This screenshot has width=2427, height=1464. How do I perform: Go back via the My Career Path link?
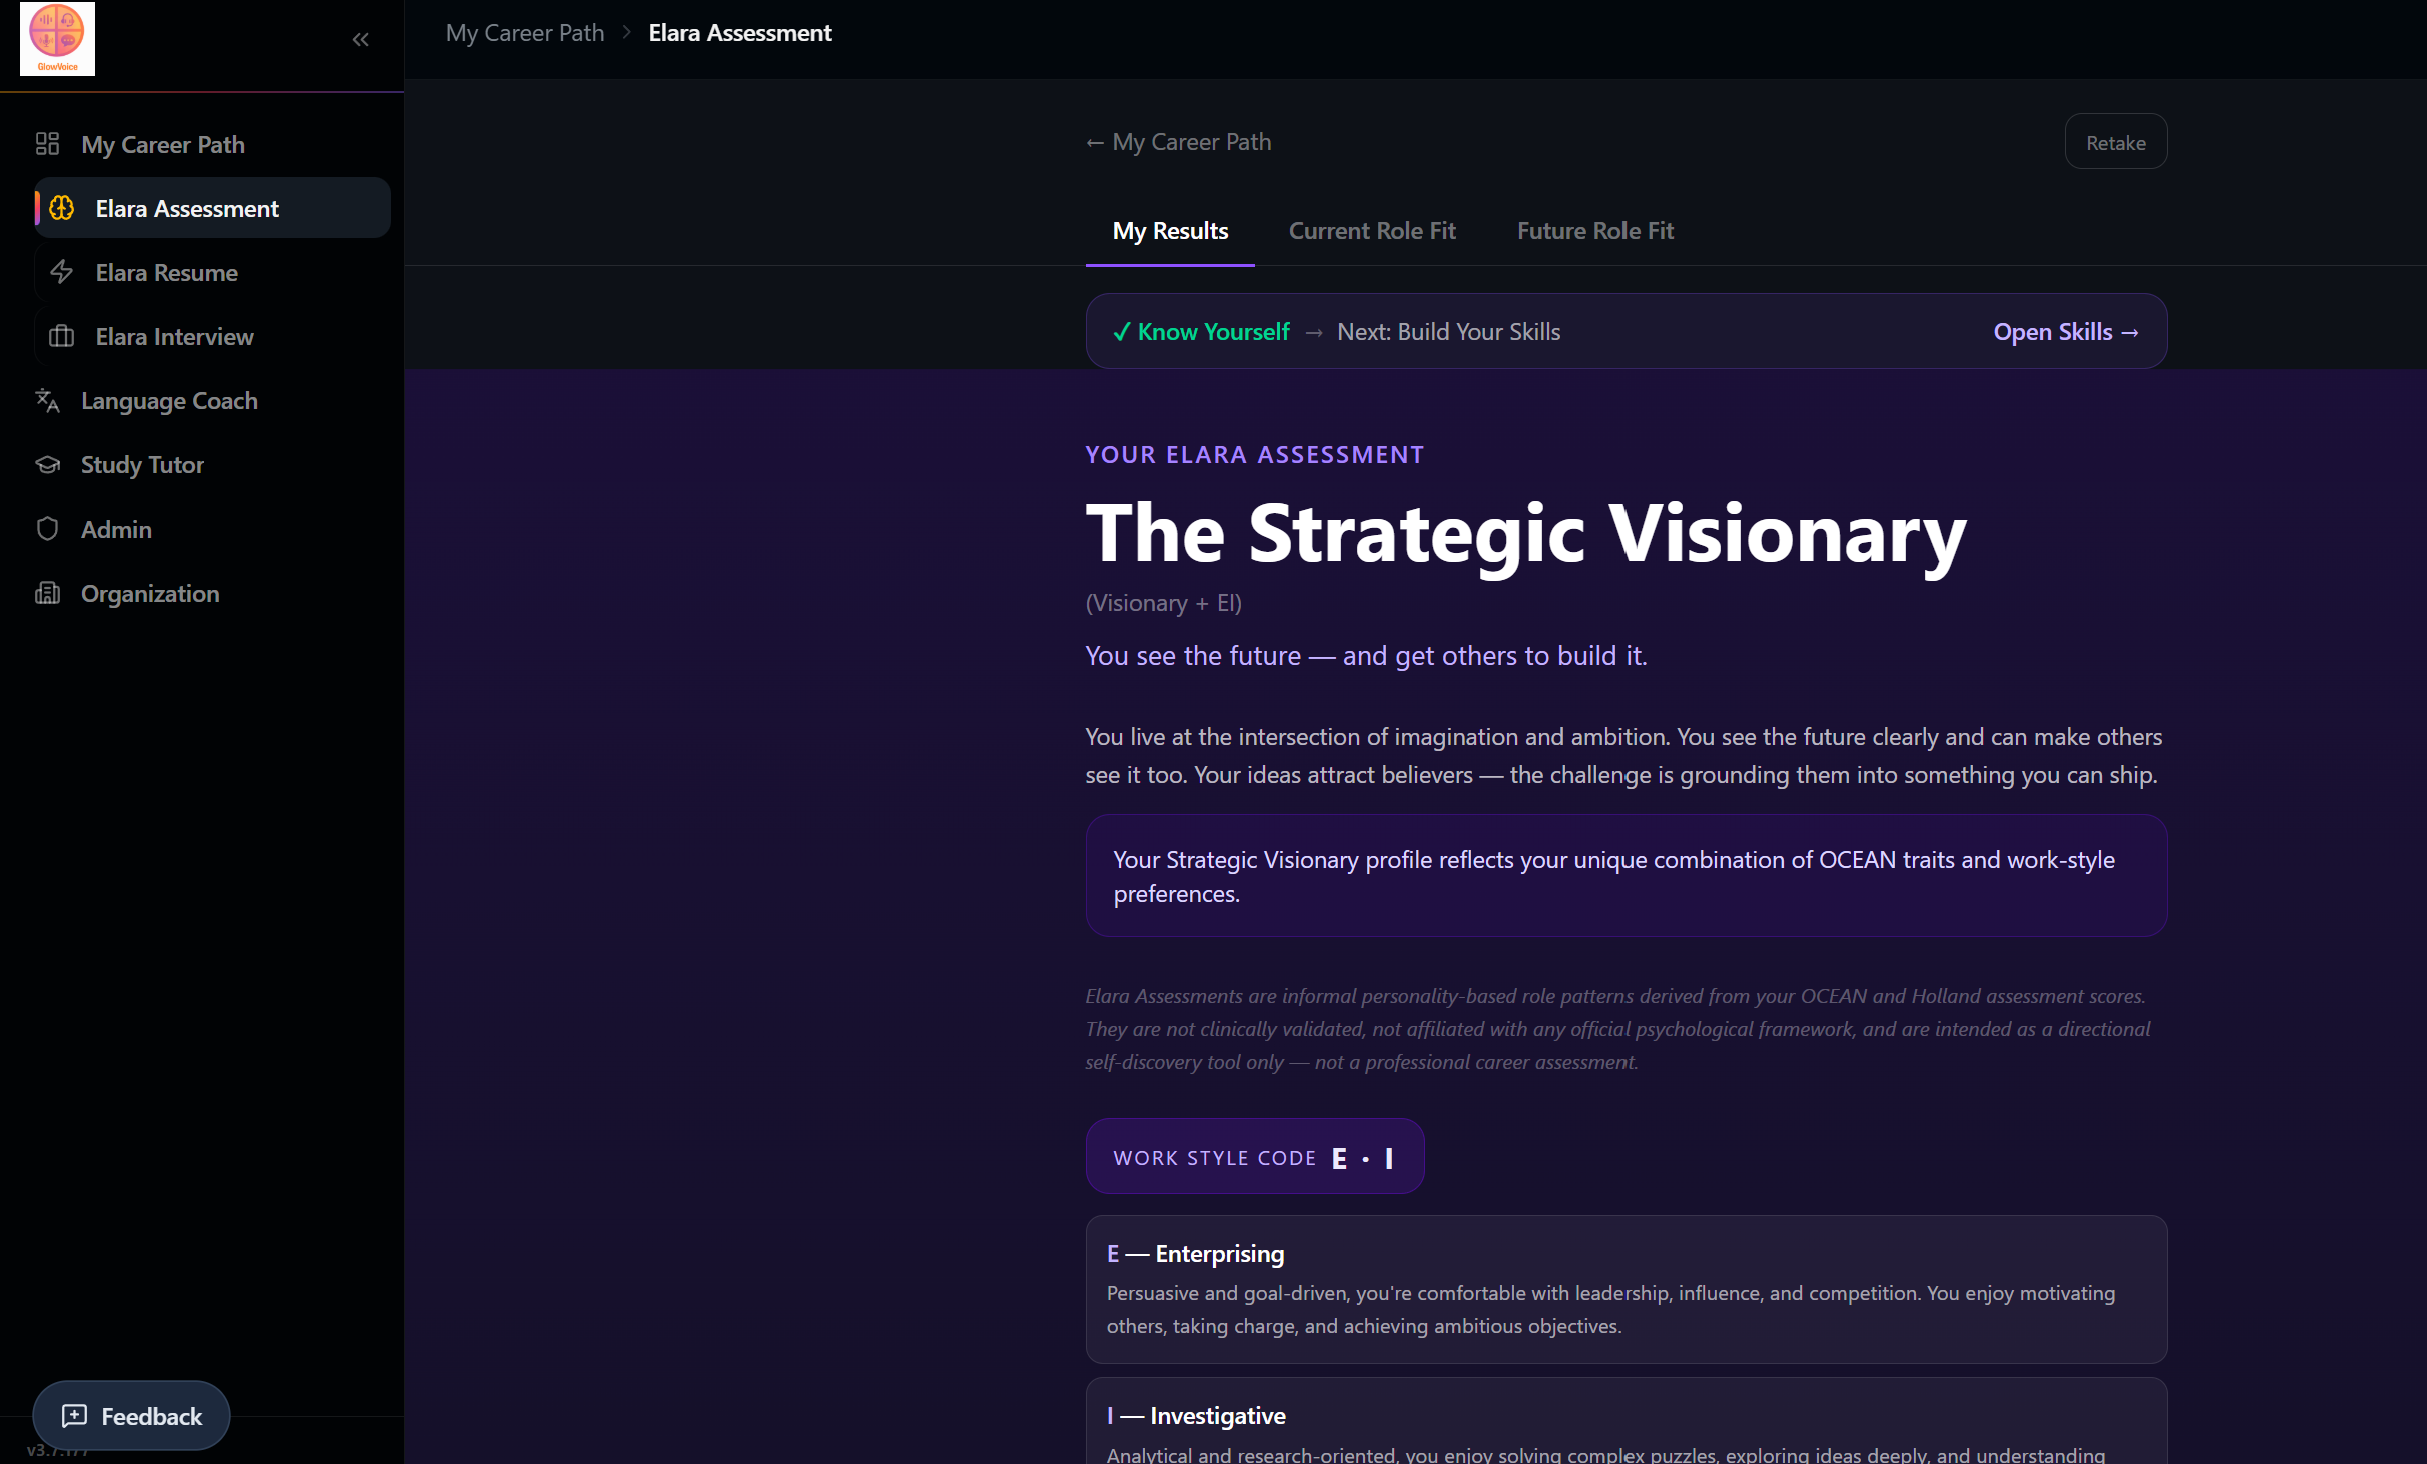point(1179,142)
